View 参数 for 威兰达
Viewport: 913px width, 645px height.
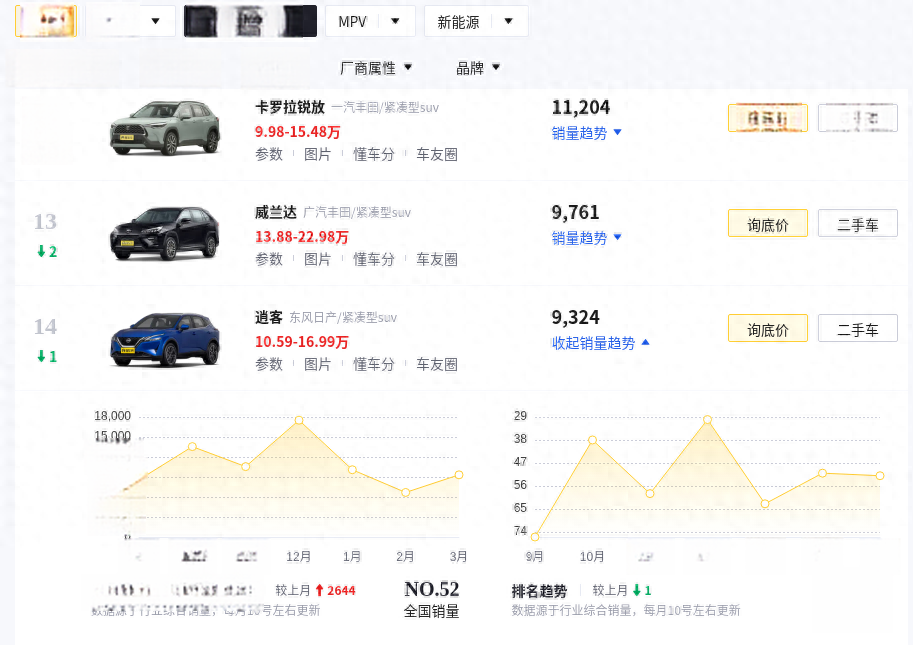[269, 259]
